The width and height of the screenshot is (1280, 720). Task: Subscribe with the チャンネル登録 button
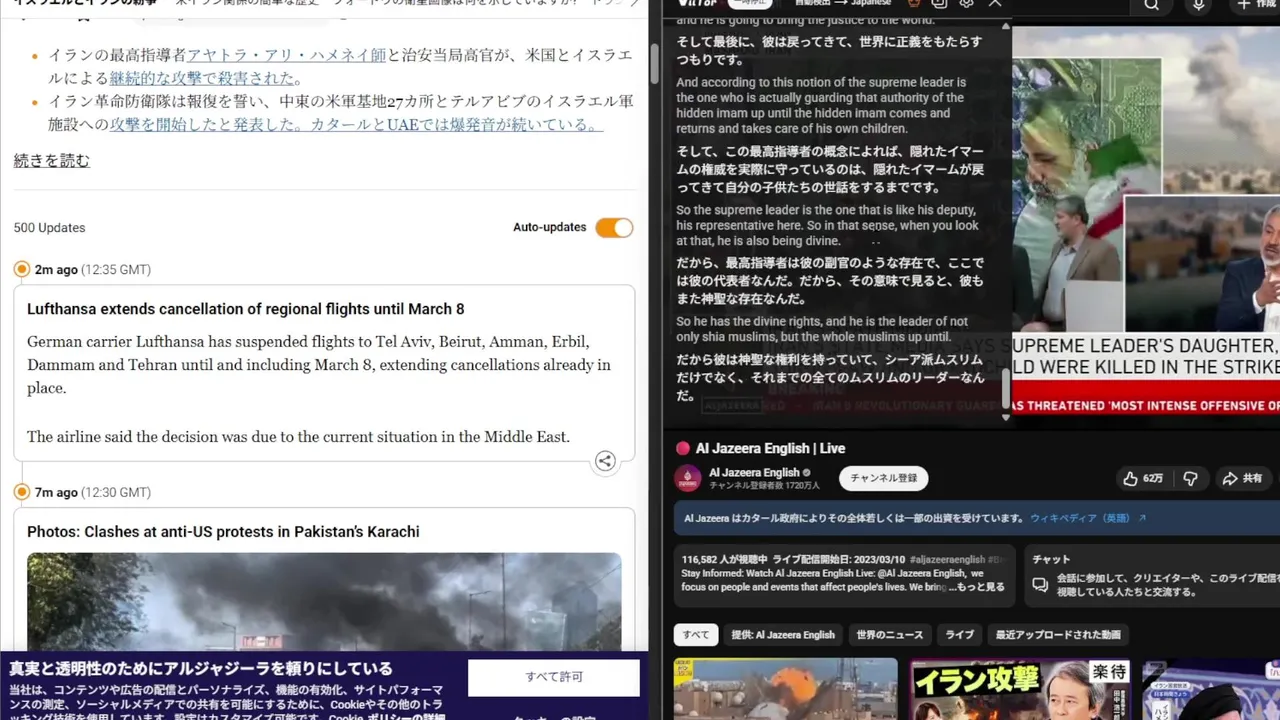point(884,478)
